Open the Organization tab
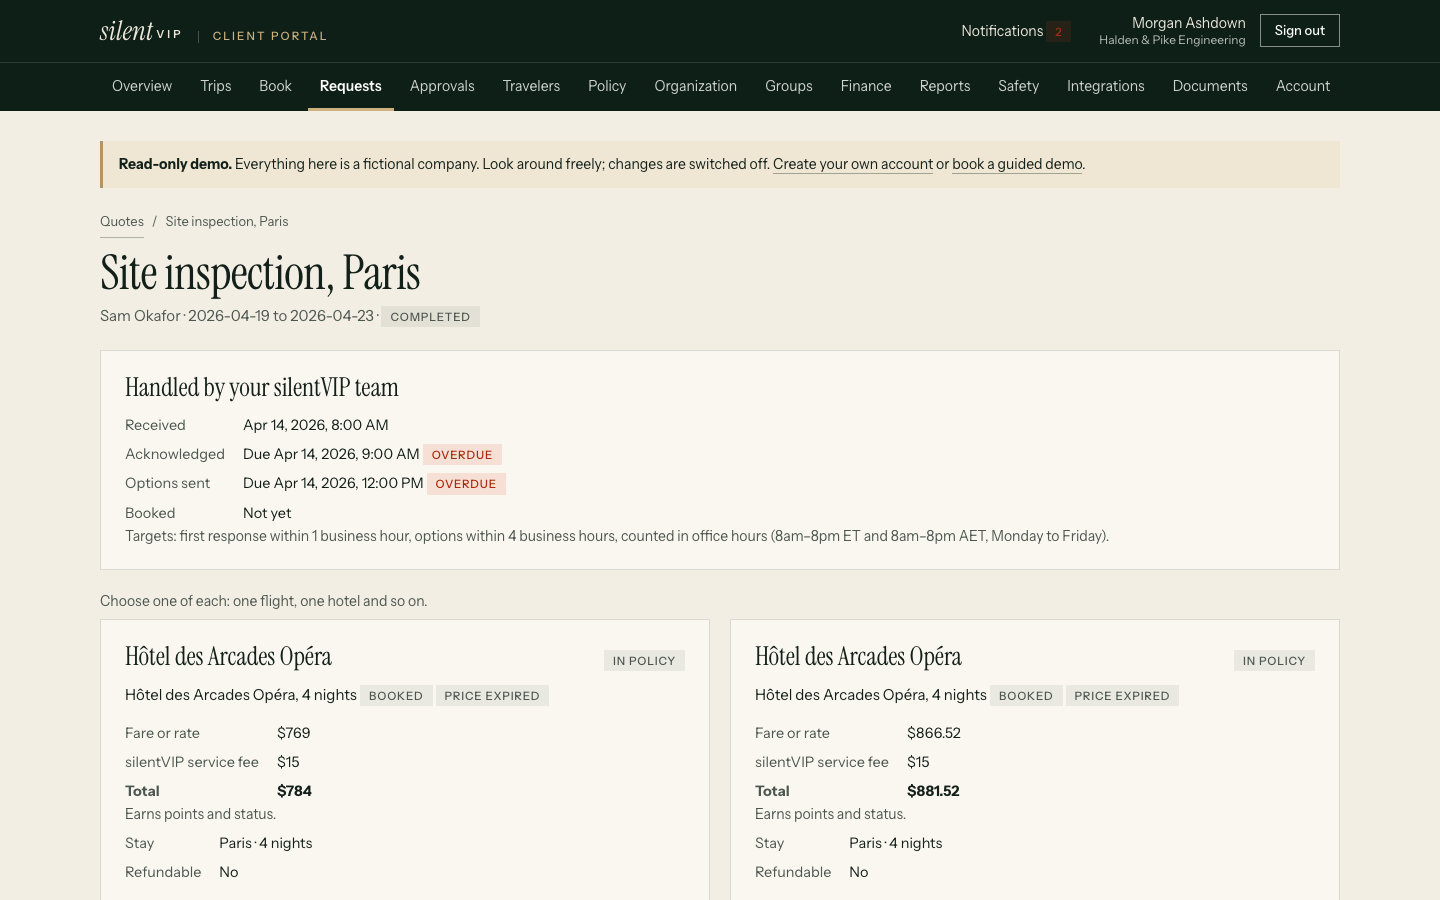The width and height of the screenshot is (1440, 900). point(696,86)
